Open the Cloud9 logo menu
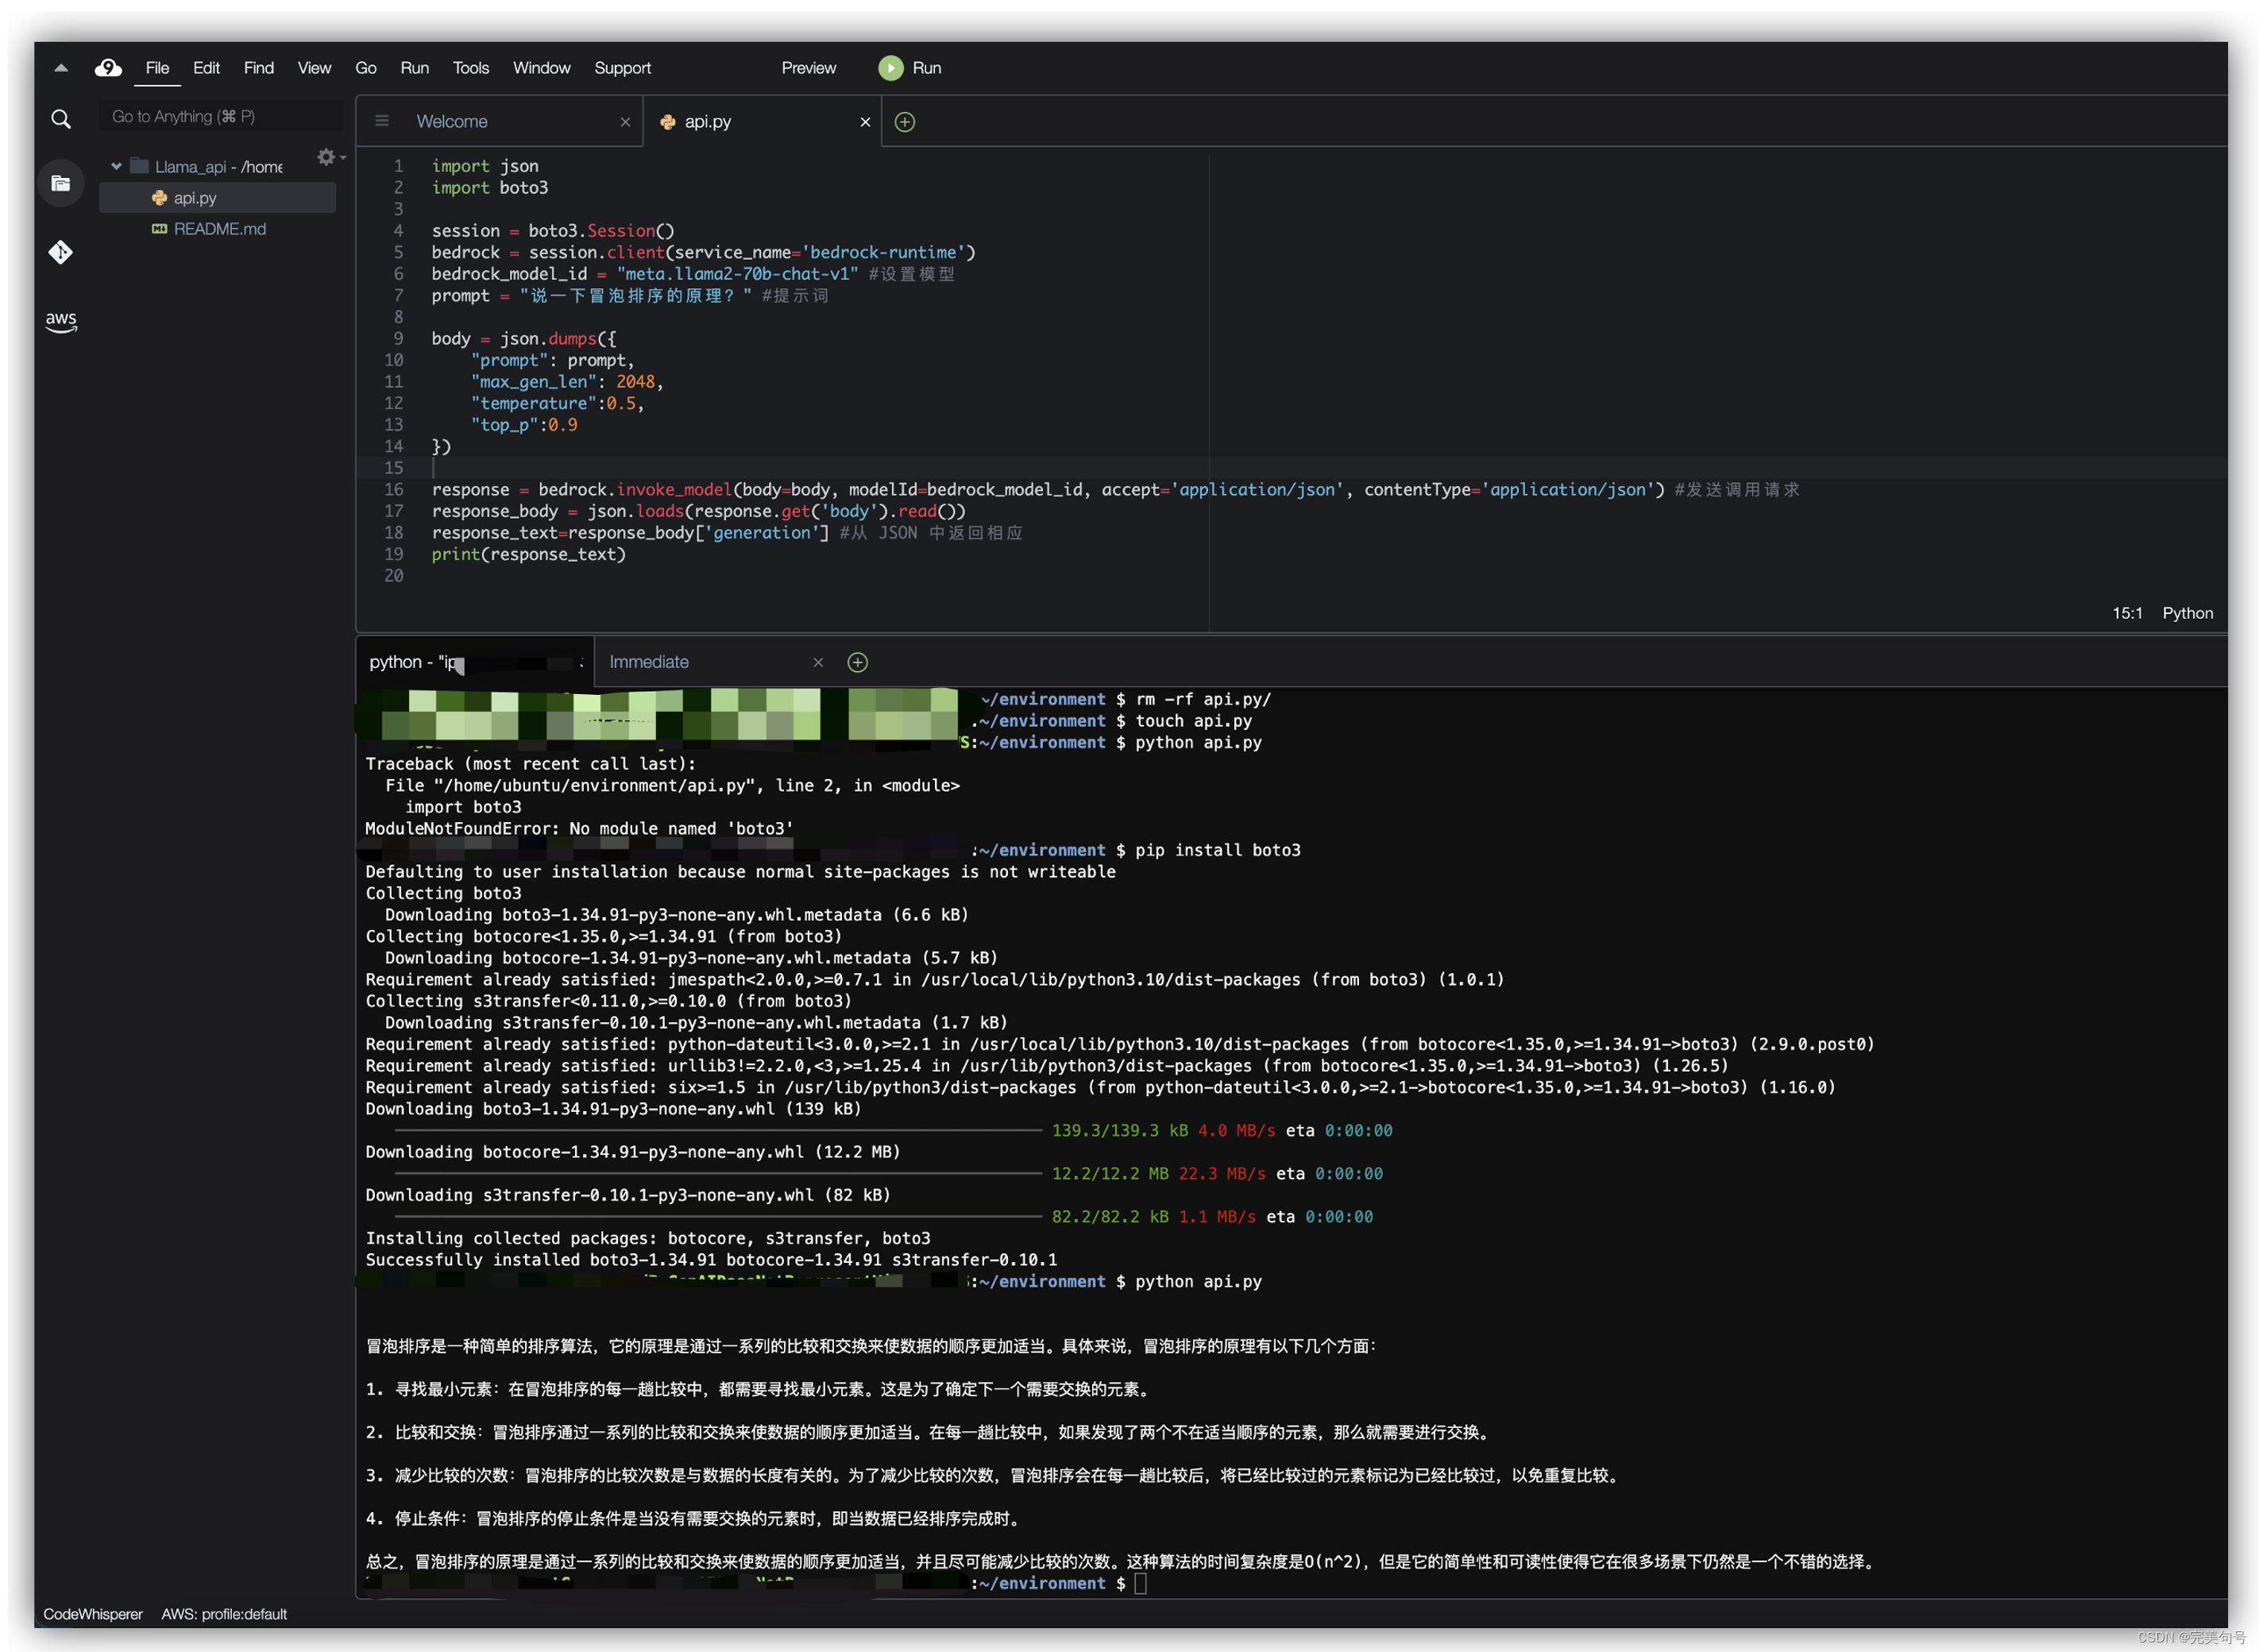The width and height of the screenshot is (2259, 1652). pos(108,68)
